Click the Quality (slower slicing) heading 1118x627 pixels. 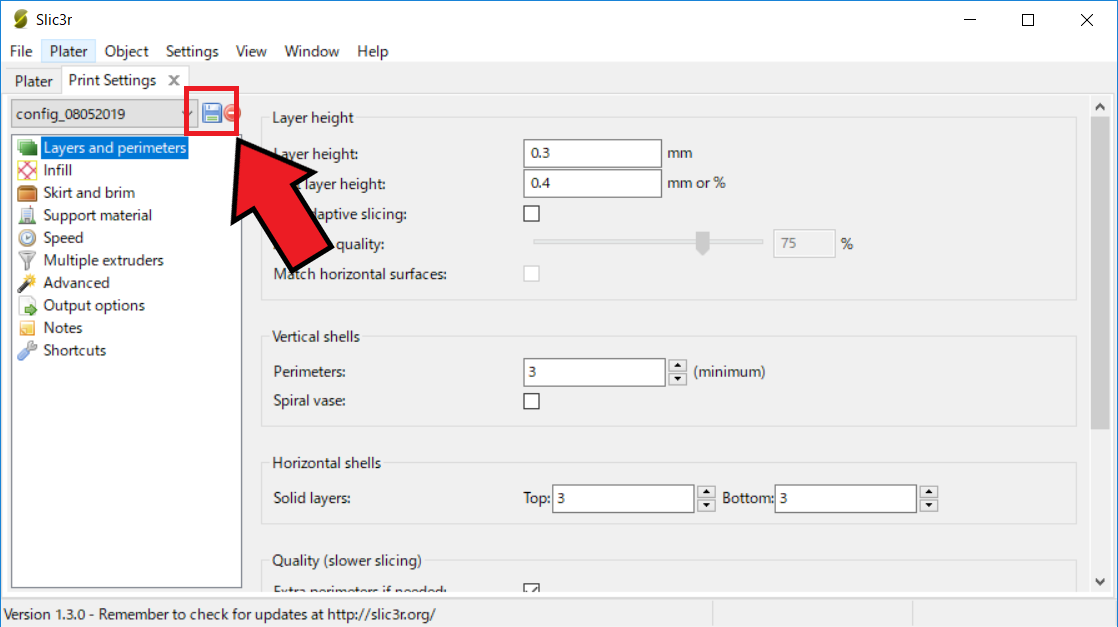point(347,561)
